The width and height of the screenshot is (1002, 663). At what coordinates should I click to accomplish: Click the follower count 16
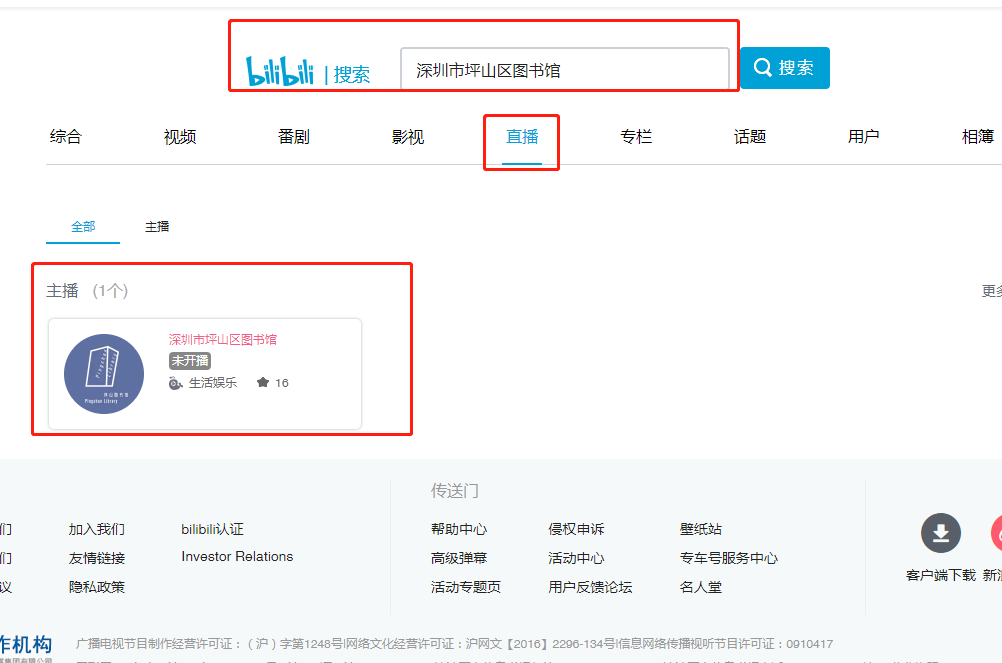pyautogui.click(x=282, y=383)
